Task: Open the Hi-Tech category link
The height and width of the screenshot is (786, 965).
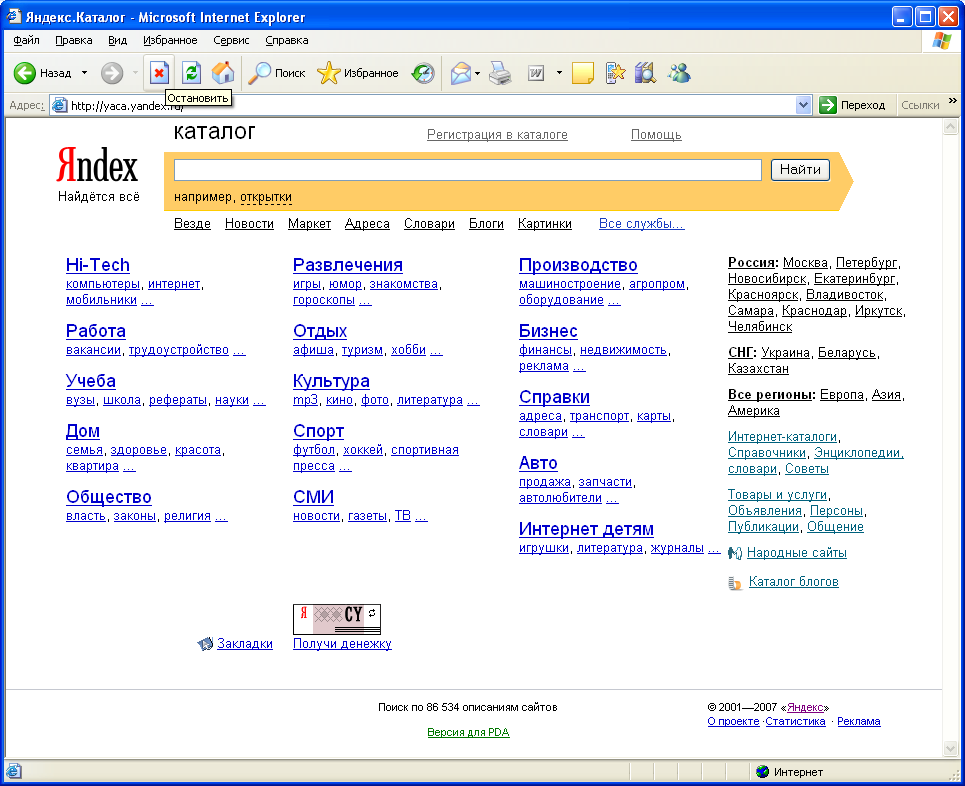Action: click(x=98, y=265)
